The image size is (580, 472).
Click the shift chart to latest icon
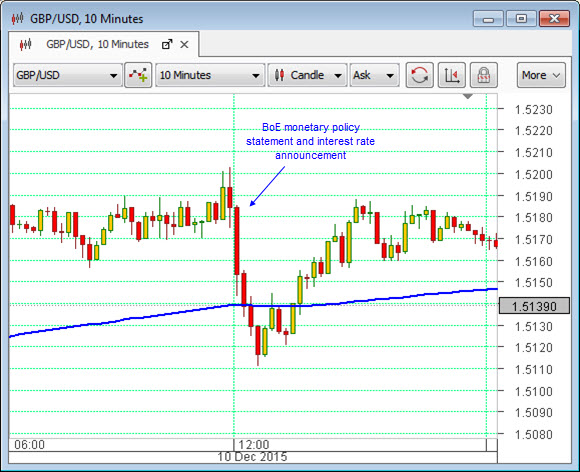coord(452,75)
